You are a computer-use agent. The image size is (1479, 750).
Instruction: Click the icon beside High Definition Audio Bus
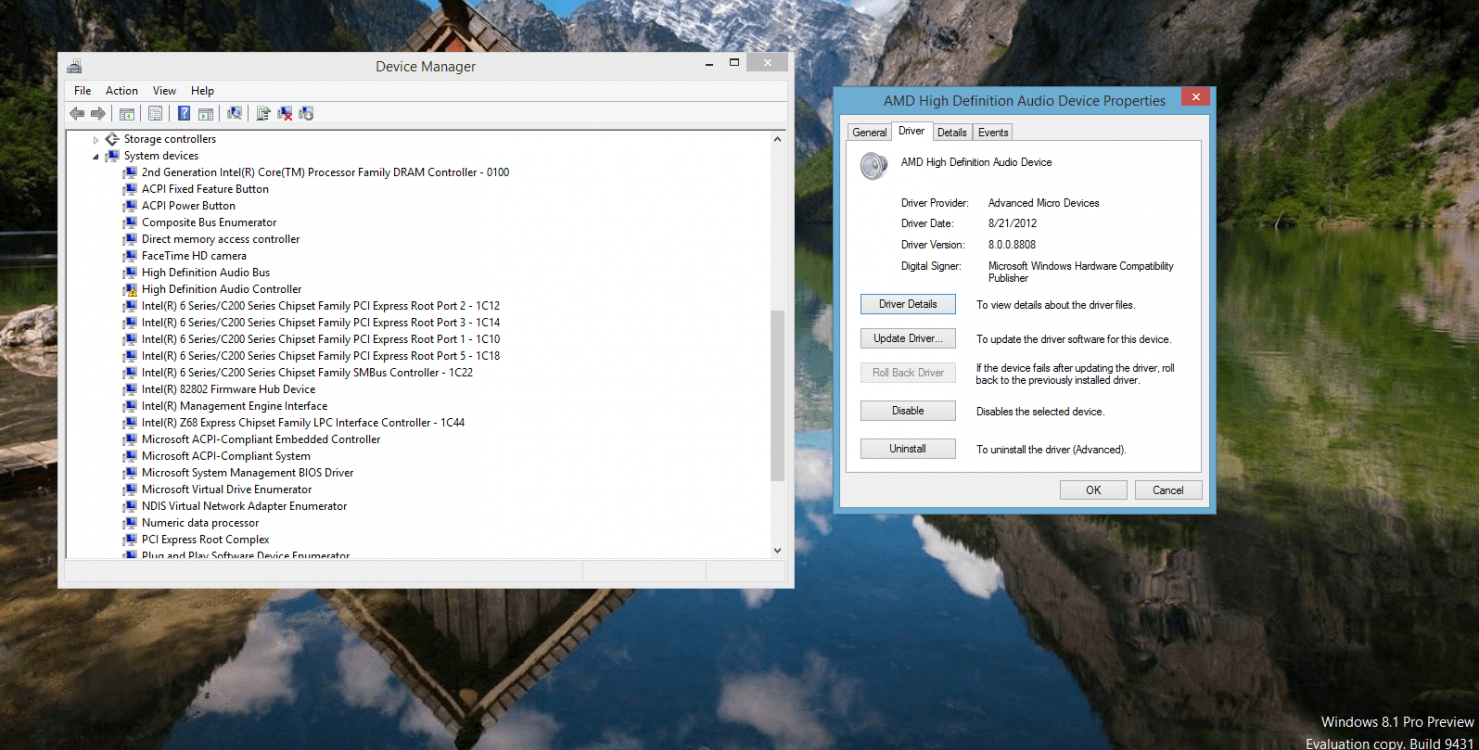coord(129,272)
